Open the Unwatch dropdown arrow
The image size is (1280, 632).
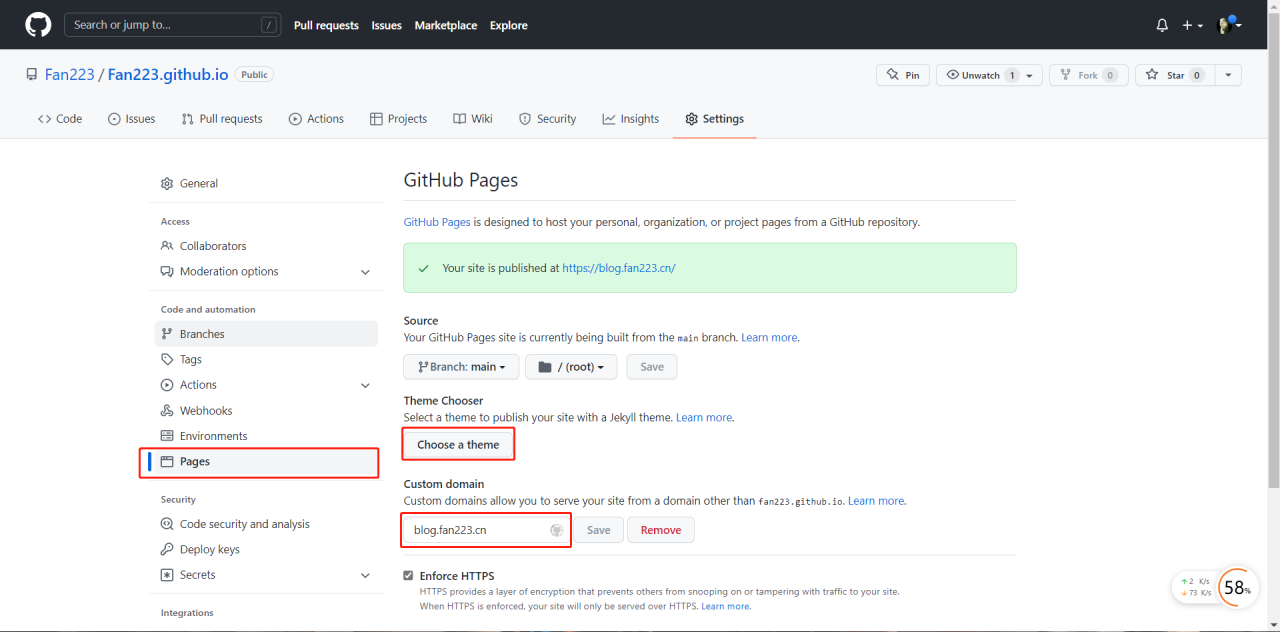[1030, 75]
